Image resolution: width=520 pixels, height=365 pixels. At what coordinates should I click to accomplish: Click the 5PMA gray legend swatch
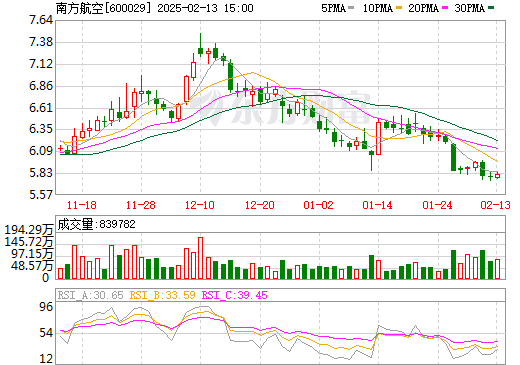[351, 8]
